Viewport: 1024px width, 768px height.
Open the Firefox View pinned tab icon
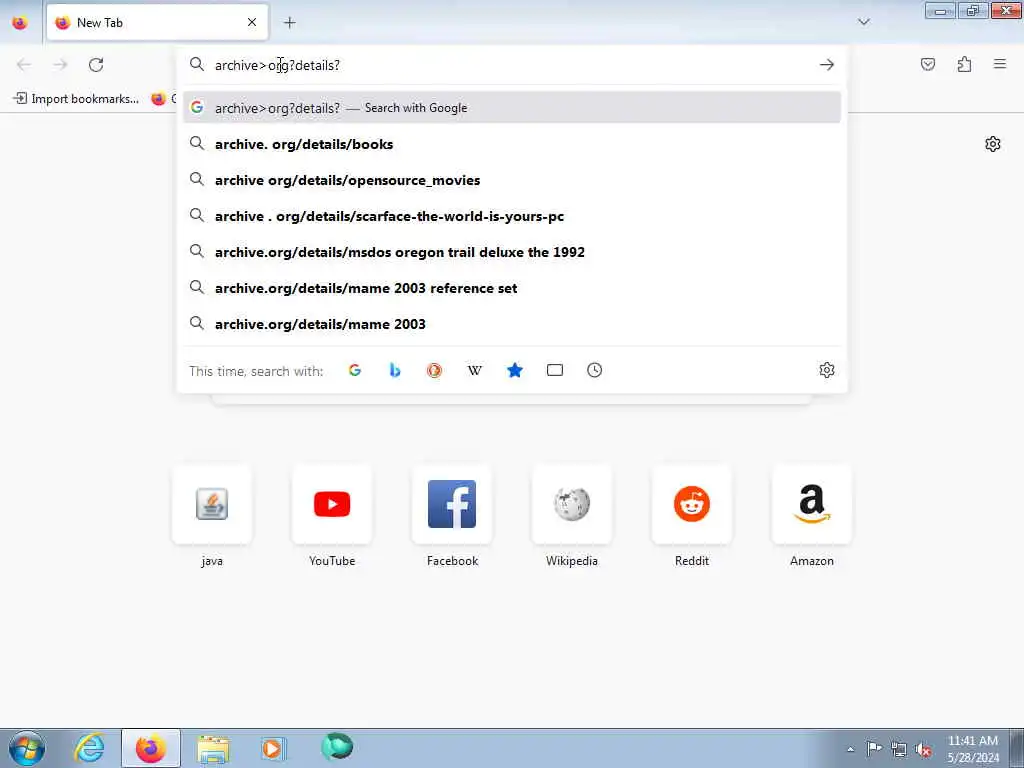coord(20,23)
